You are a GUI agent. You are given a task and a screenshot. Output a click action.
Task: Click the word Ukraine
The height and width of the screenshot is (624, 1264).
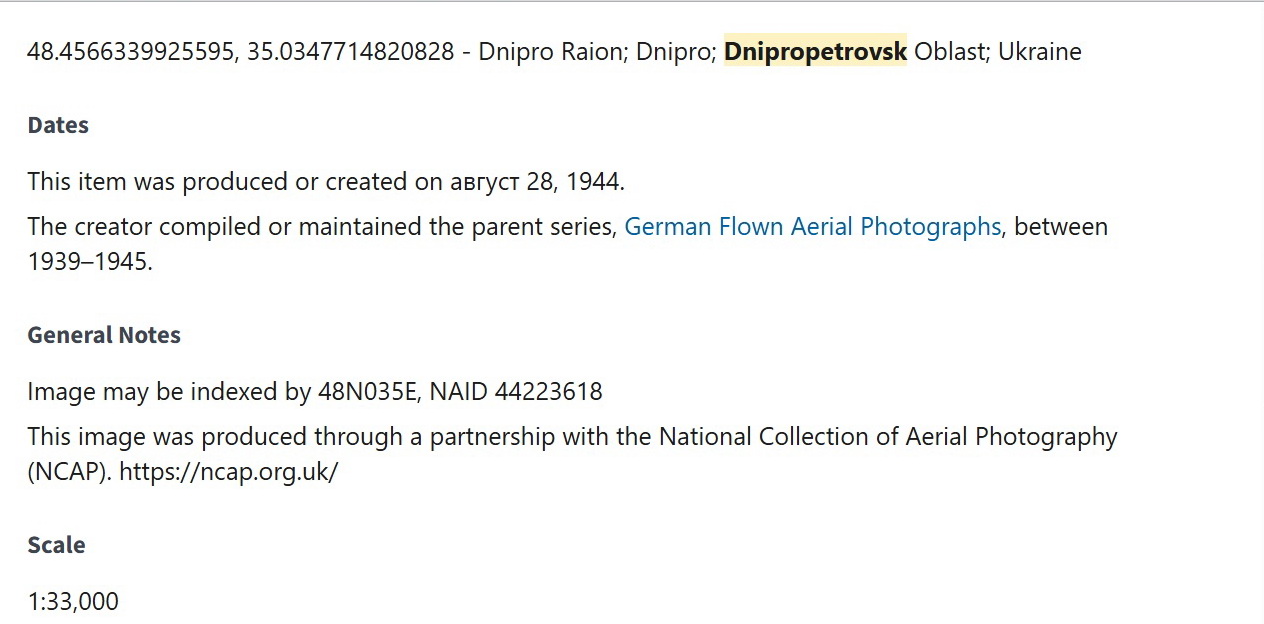[x=1039, y=52]
